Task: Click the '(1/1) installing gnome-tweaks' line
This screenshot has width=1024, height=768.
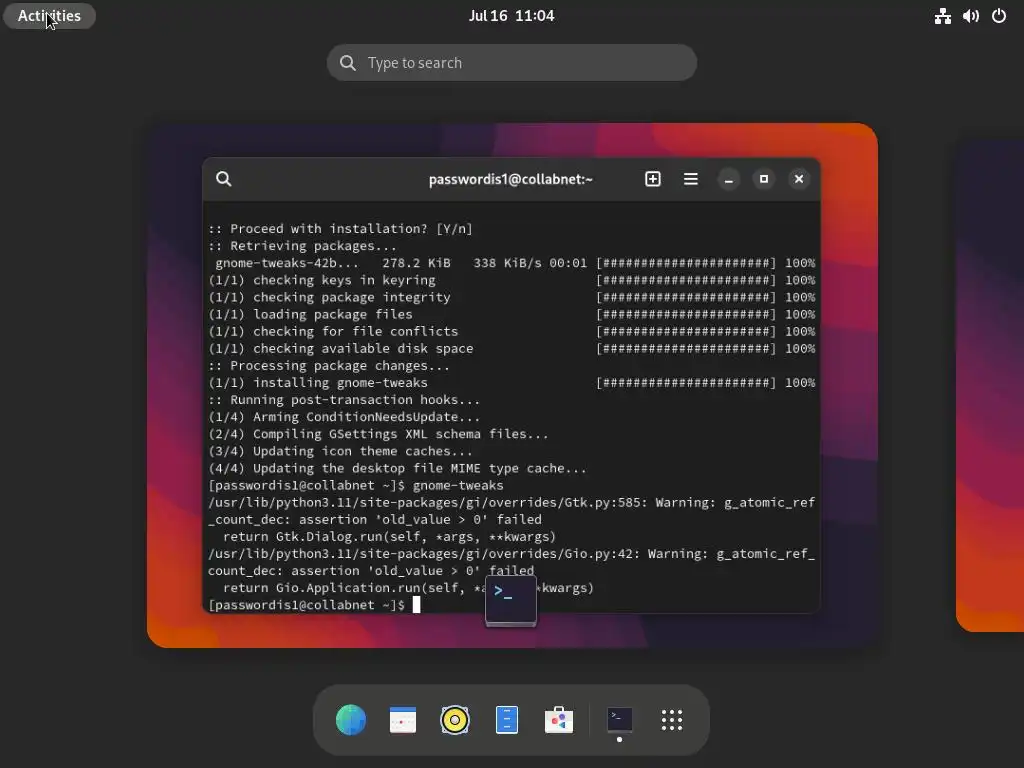Action: (x=318, y=383)
